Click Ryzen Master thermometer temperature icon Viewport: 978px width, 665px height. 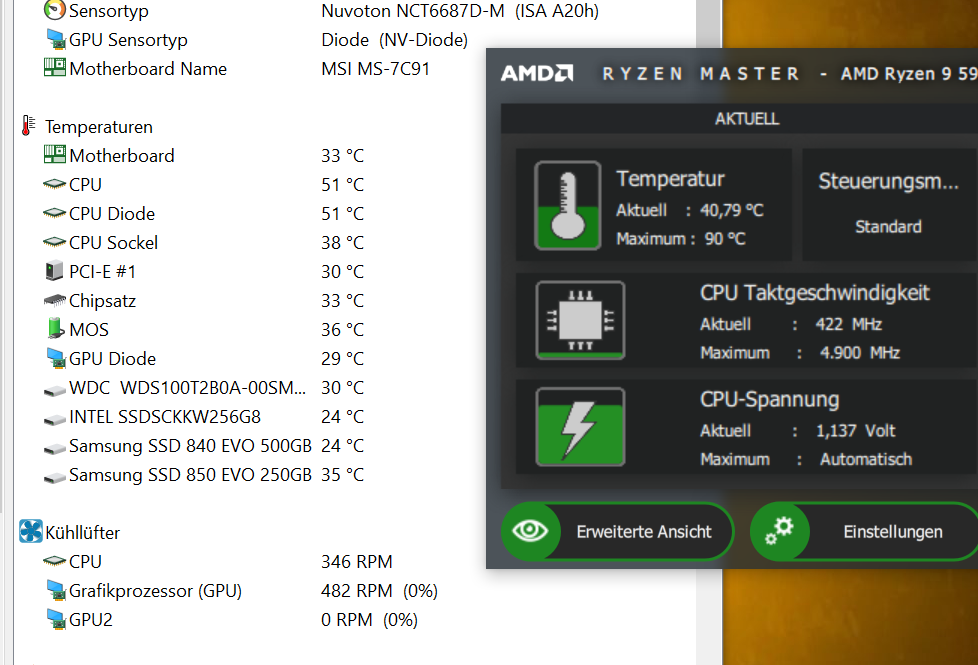pyautogui.click(x=568, y=205)
